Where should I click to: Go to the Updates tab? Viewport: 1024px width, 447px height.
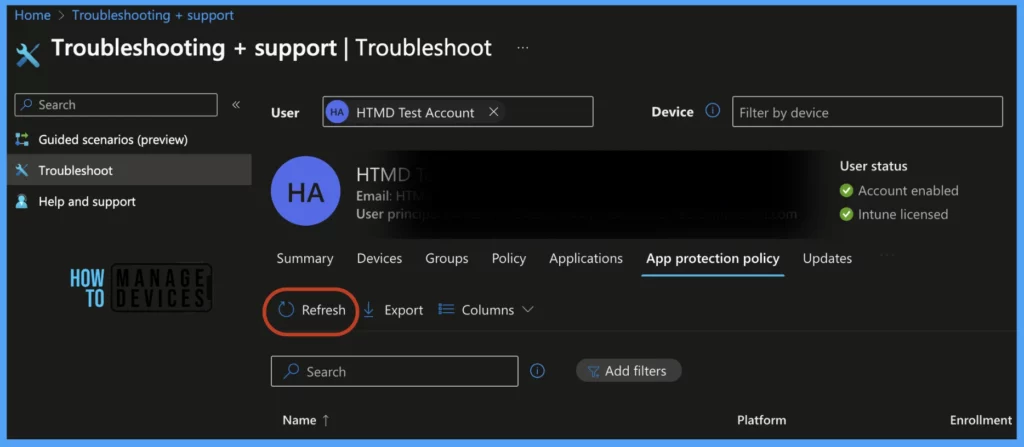click(827, 258)
